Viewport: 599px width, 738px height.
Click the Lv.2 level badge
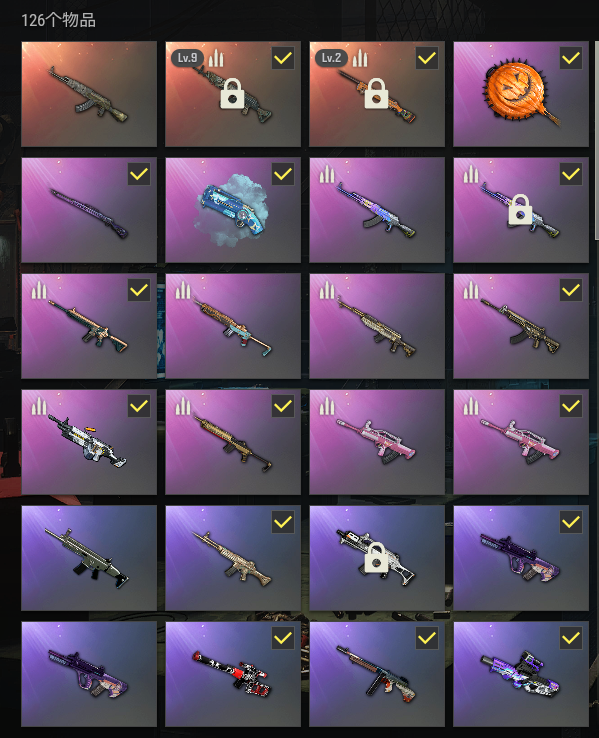click(331, 58)
